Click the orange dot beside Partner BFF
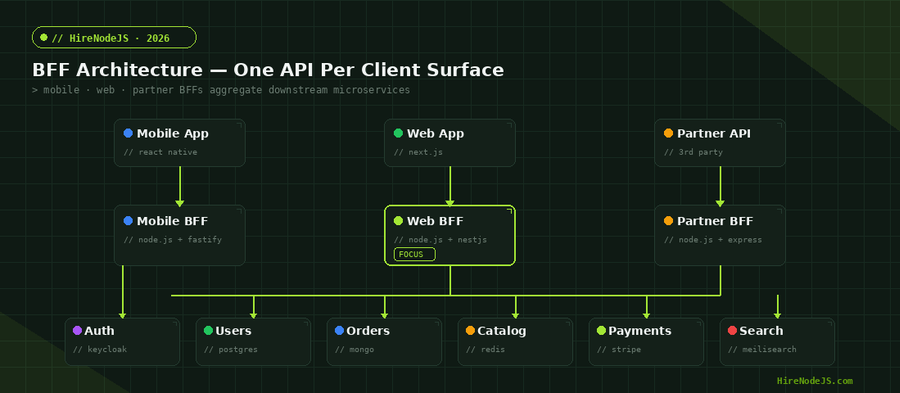 point(668,221)
